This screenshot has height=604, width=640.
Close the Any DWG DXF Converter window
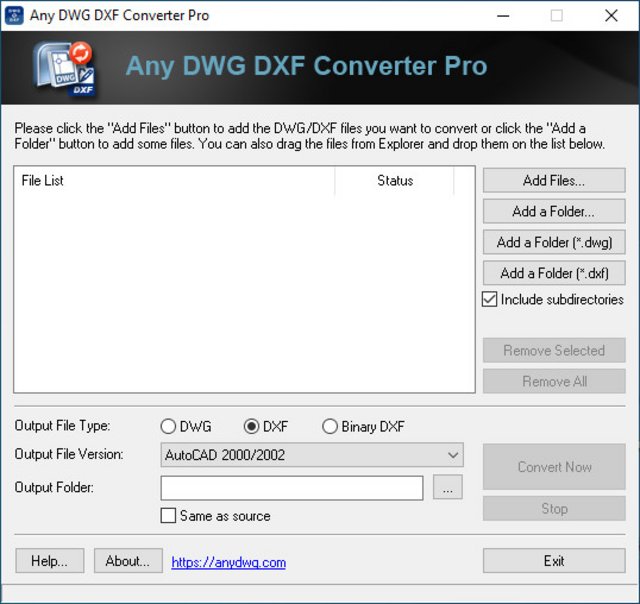(611, 16)
